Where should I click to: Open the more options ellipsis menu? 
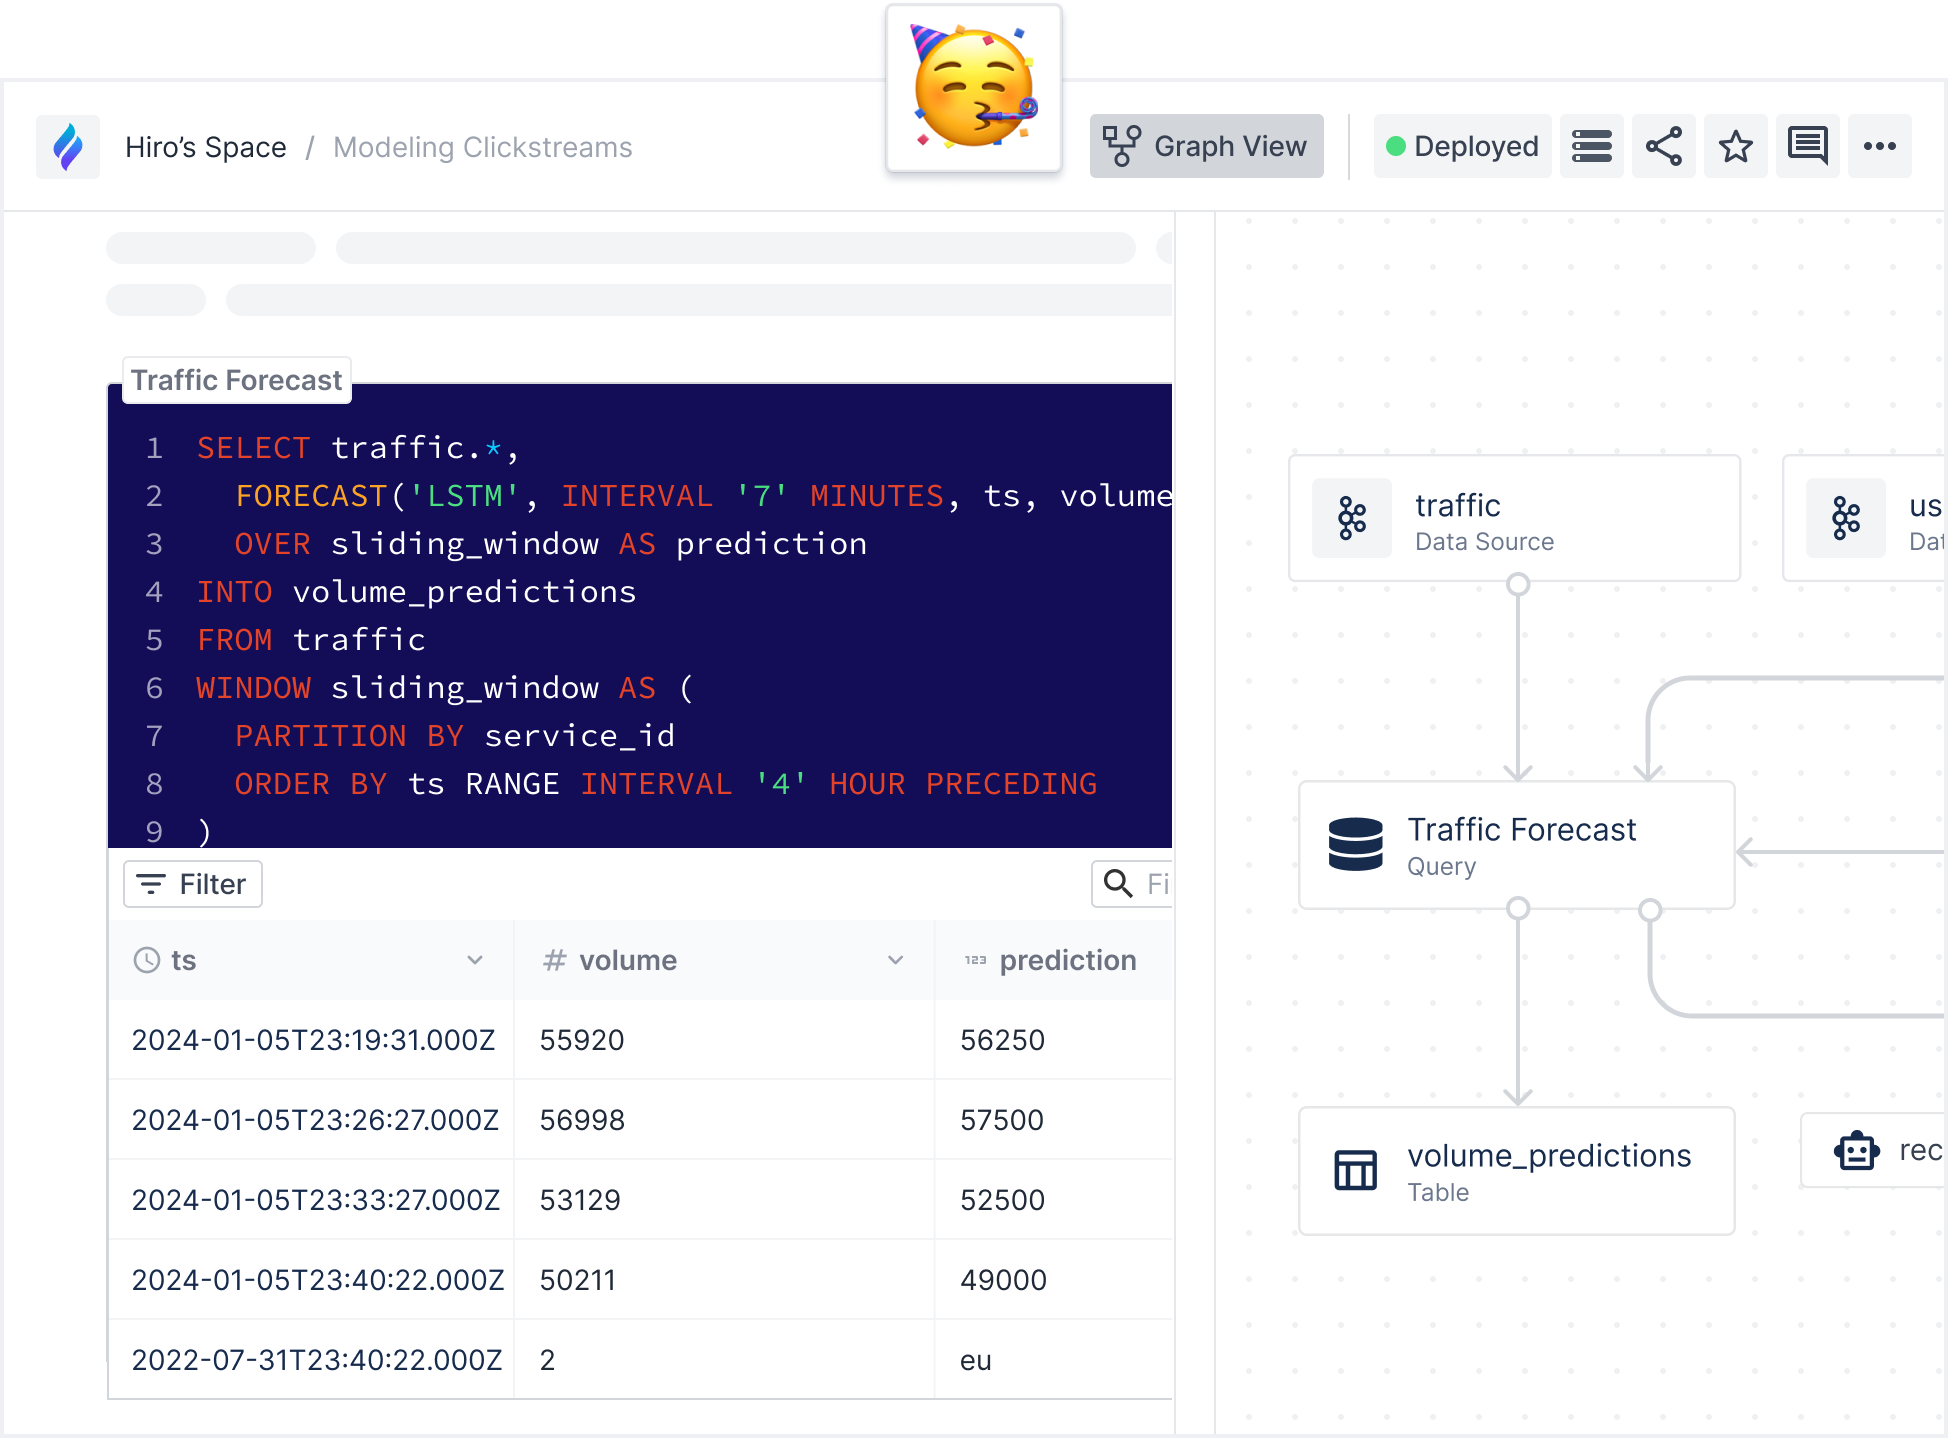coord(1879,146)
